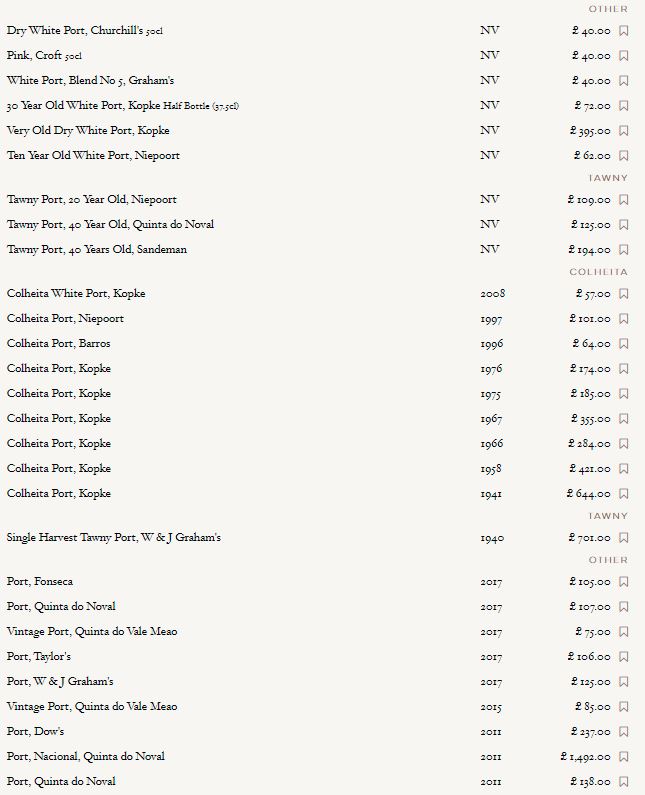Viewport: 645px width, 795px height.
Task: Save the 1941 Colheita Port, Kopke
Action: pyautogui.click(x=624, y=494)
